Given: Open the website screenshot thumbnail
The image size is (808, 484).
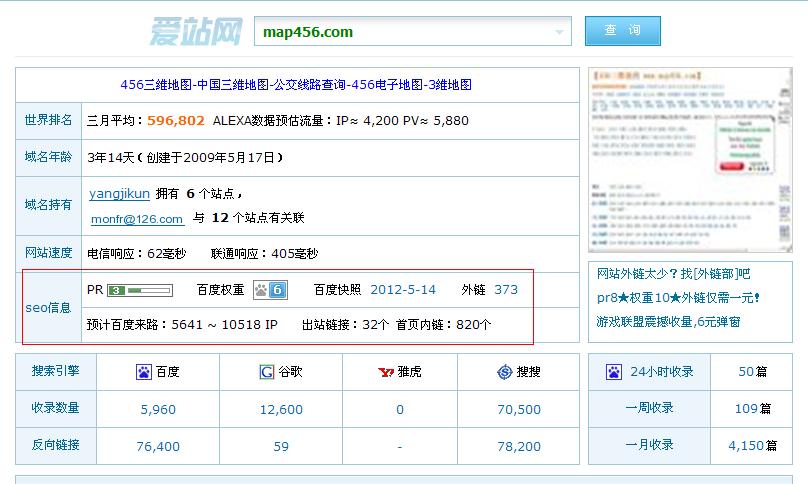Looking at the screenshot, I should pyautogui.click(x=689, y=159).
